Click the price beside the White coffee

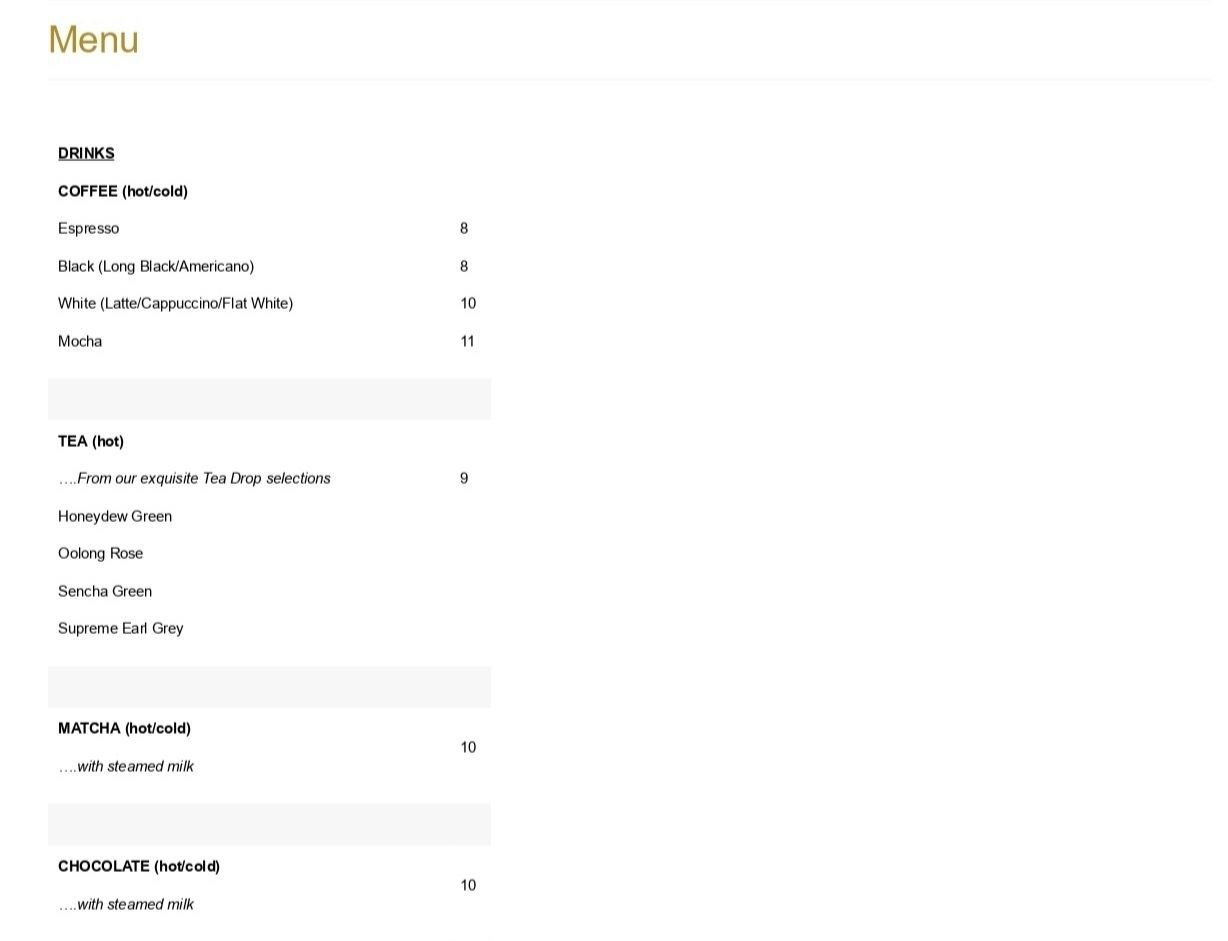click(468, 303)
